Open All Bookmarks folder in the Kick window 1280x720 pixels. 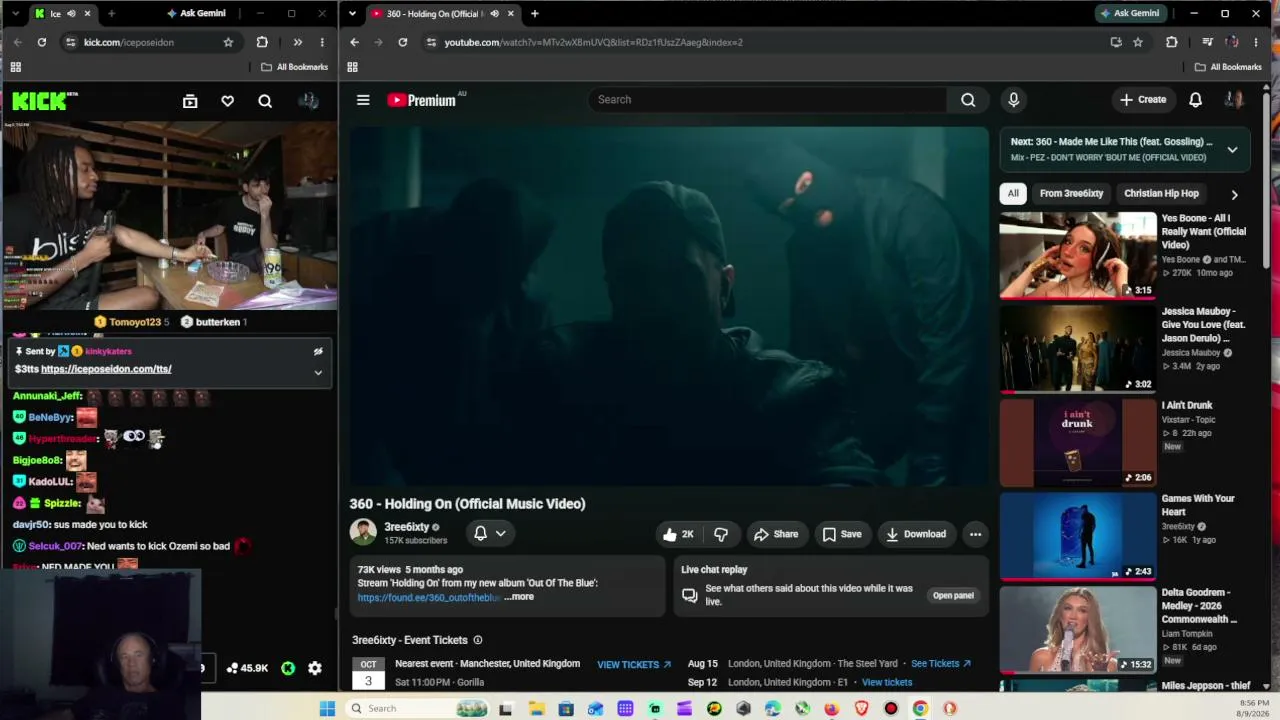[x=295, y=67]
